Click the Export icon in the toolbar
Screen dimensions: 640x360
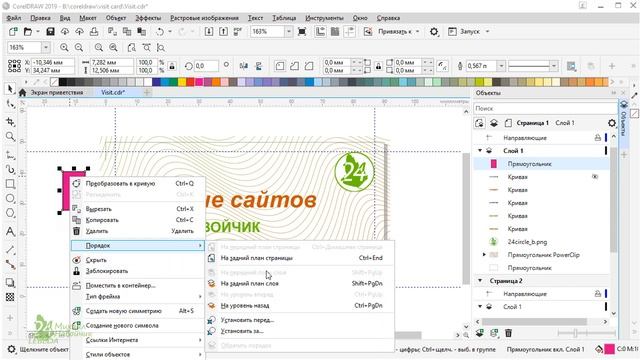click(x=223, y=31)
